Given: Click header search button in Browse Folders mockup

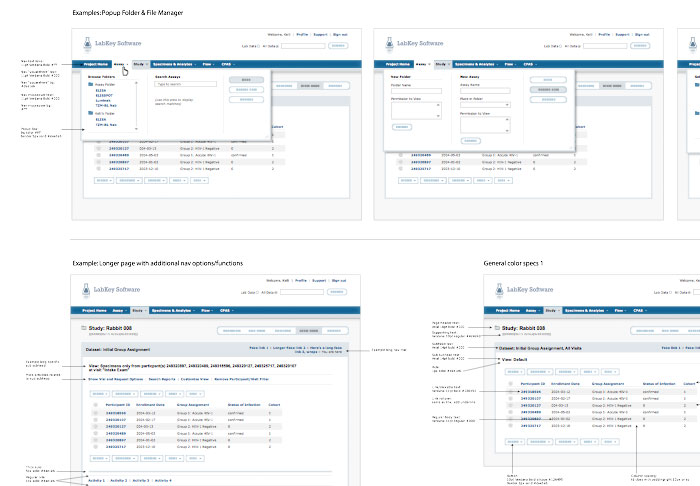Looking at the screenshot, I should pos(338,46).
